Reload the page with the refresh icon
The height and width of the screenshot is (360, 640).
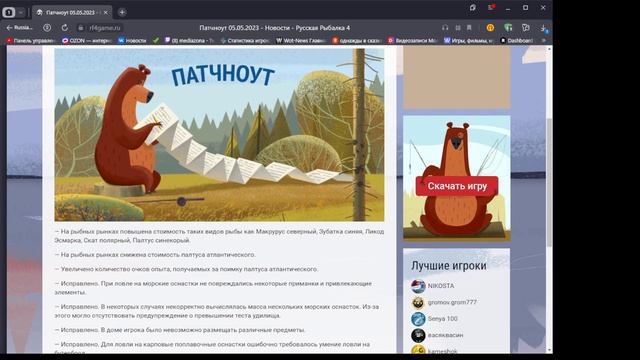point(64,28)
